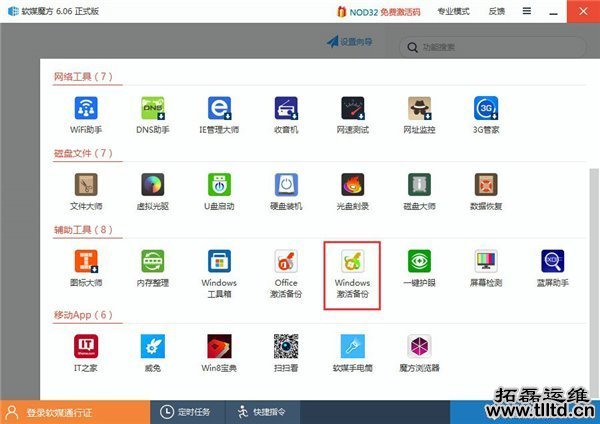Select the 网络工具 (7) heading
Viewport: 600px width, 424px height.
coord(83,77)
